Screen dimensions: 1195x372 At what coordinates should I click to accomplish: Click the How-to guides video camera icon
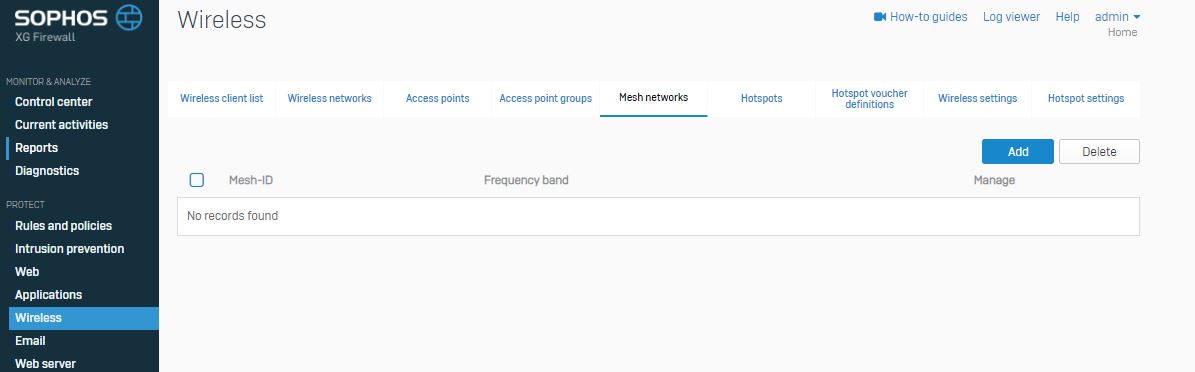(x=879, y=17)
